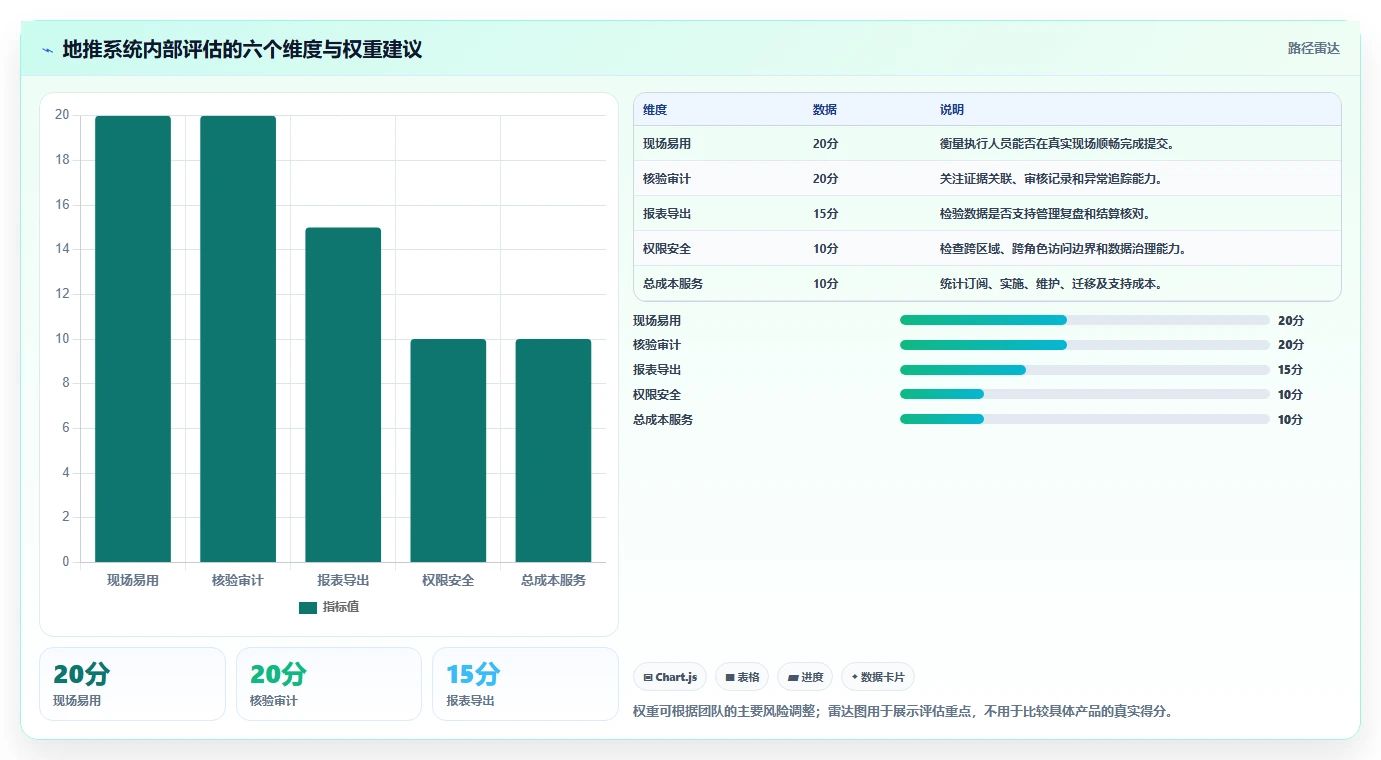Click the 现场易用 x-axis label

click(133, 580)
